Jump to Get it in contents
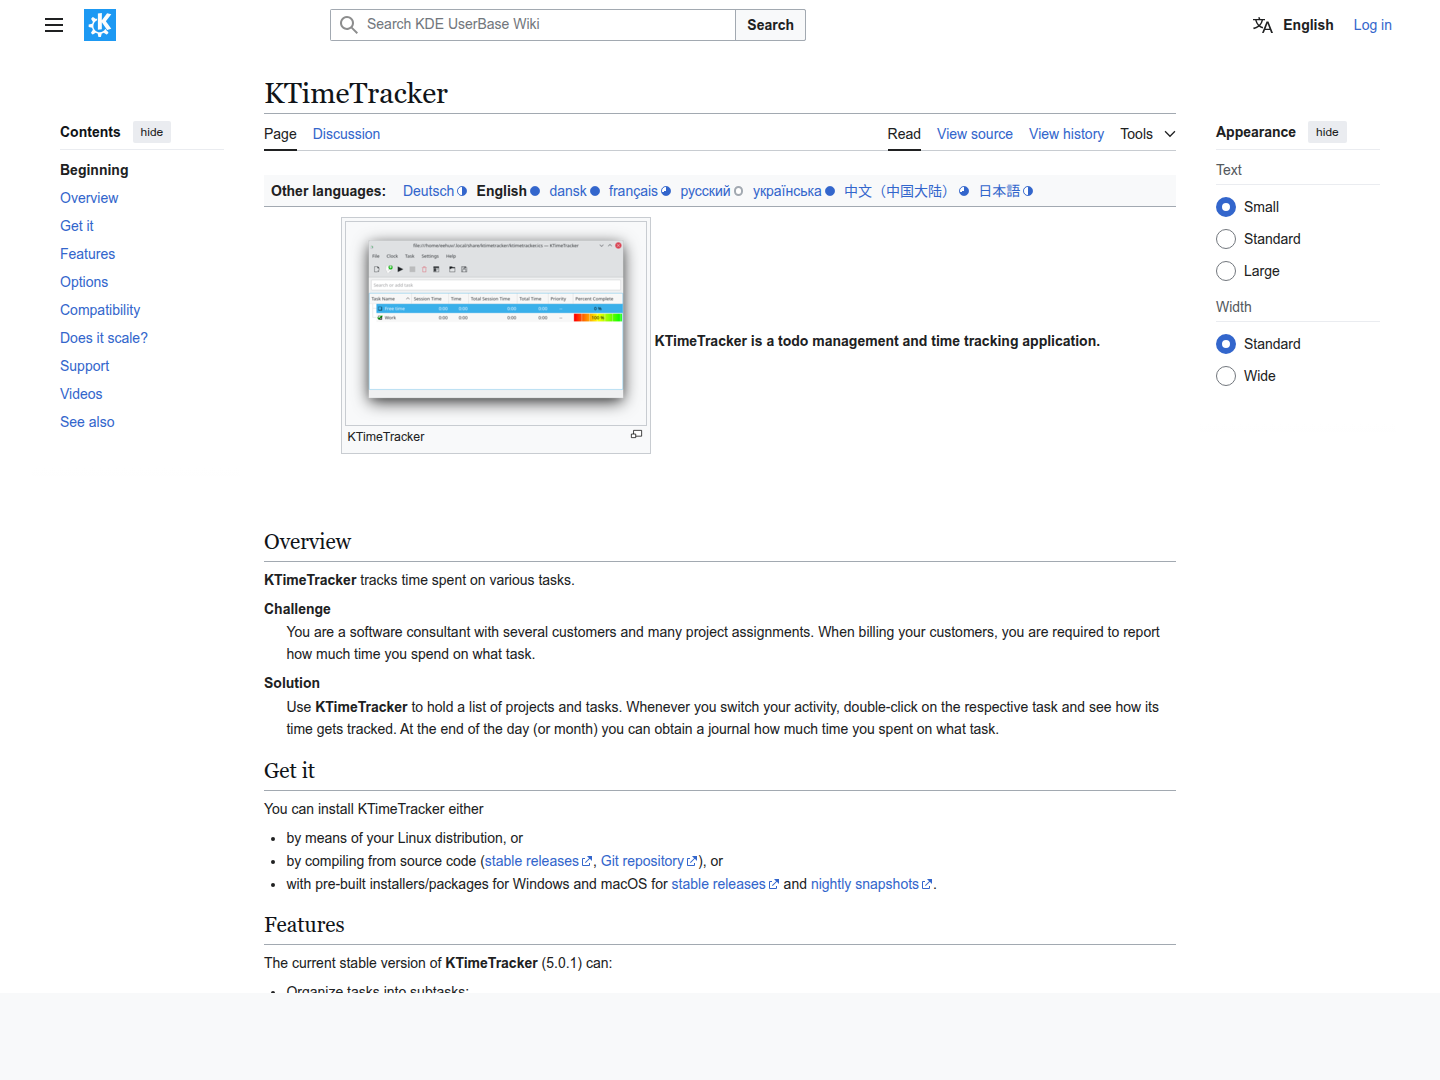 (77, 226)
